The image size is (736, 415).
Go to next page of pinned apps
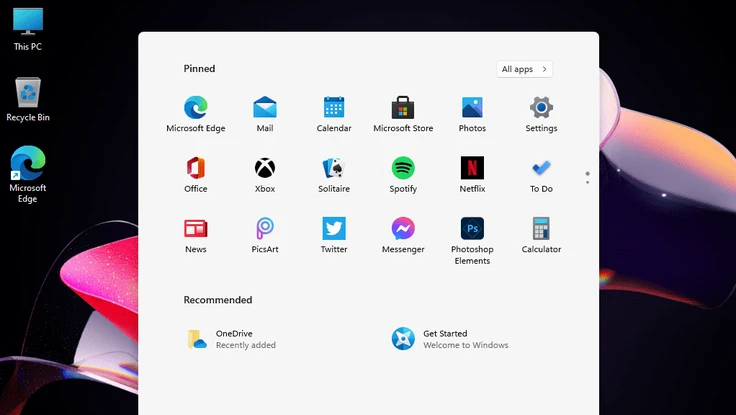click(x=587, y=182)
